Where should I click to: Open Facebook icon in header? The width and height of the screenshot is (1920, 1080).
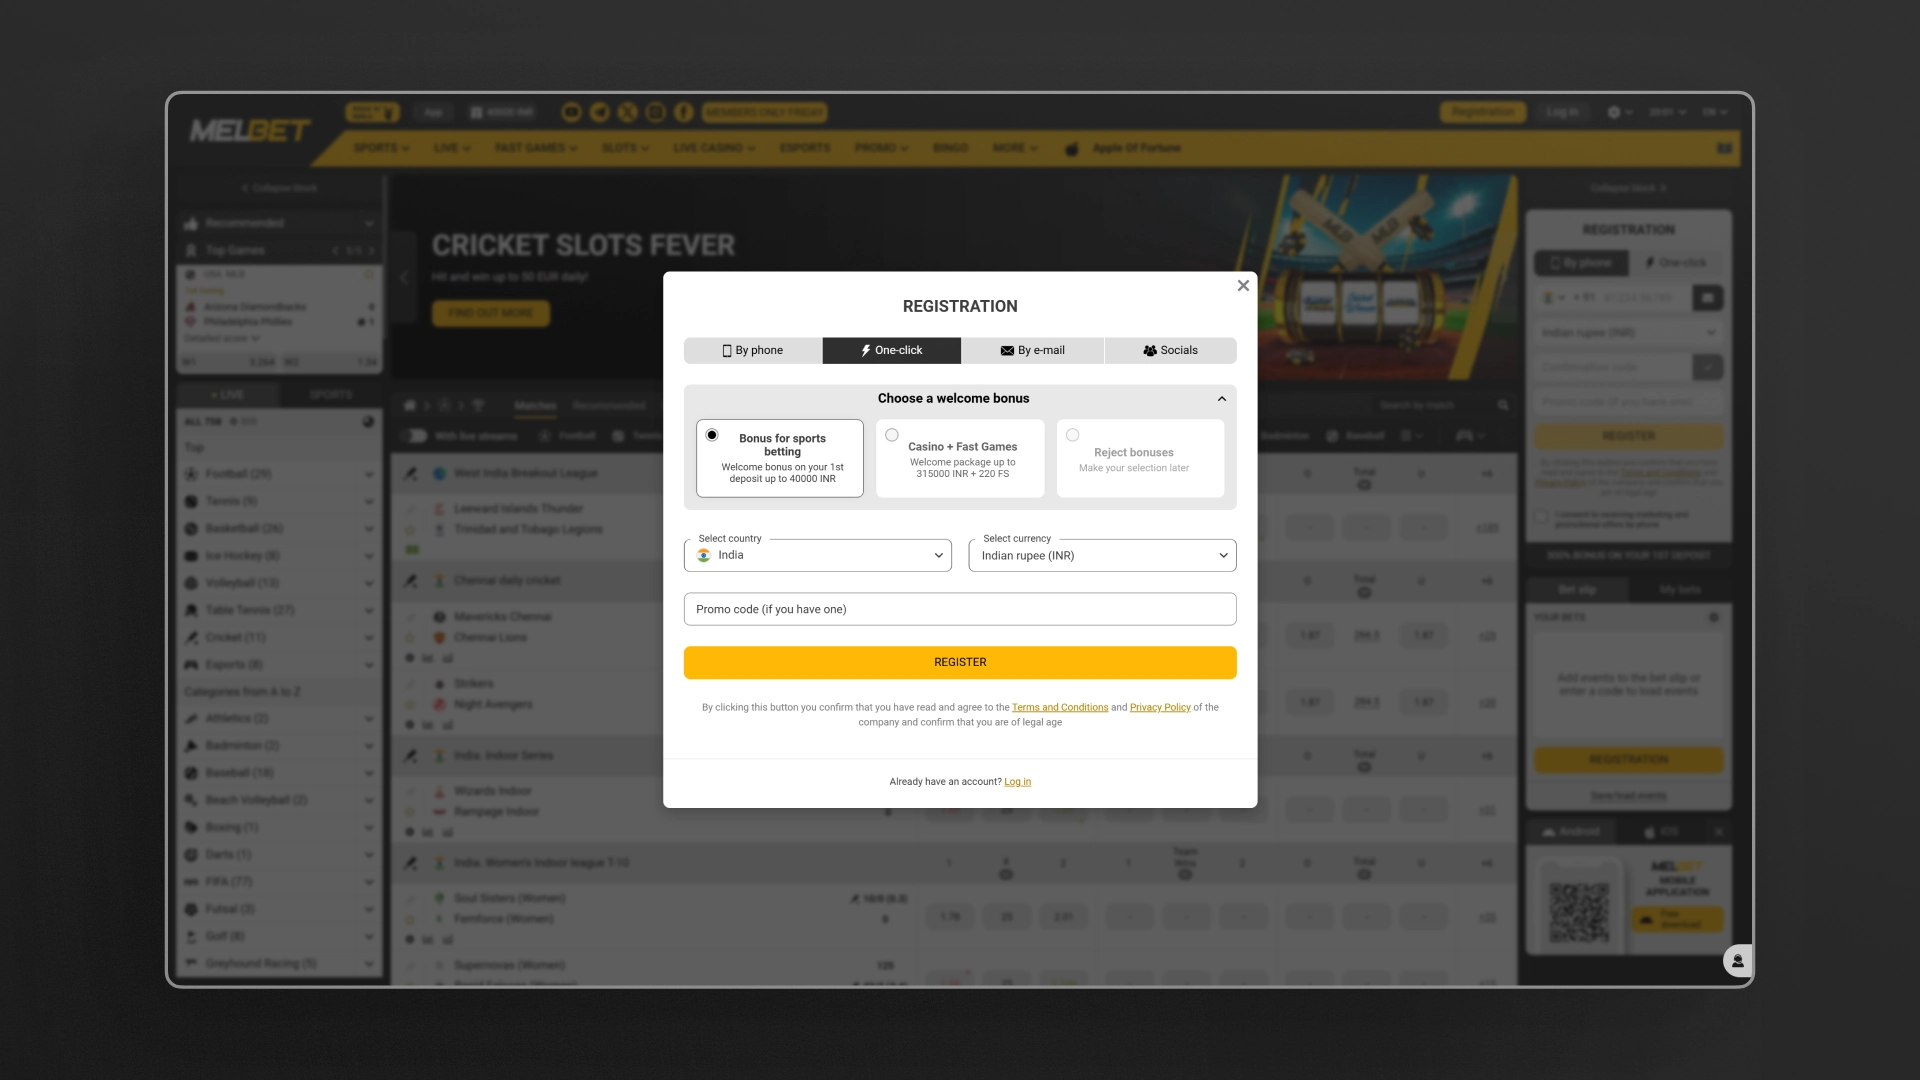click(683, 112)
